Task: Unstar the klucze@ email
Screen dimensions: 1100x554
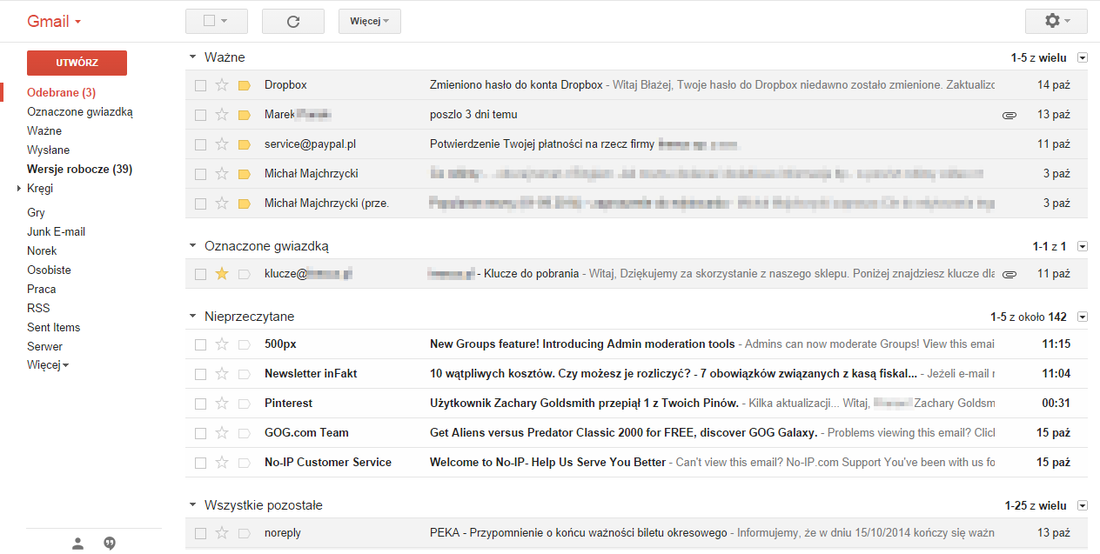Action: (x=222, y=273)
